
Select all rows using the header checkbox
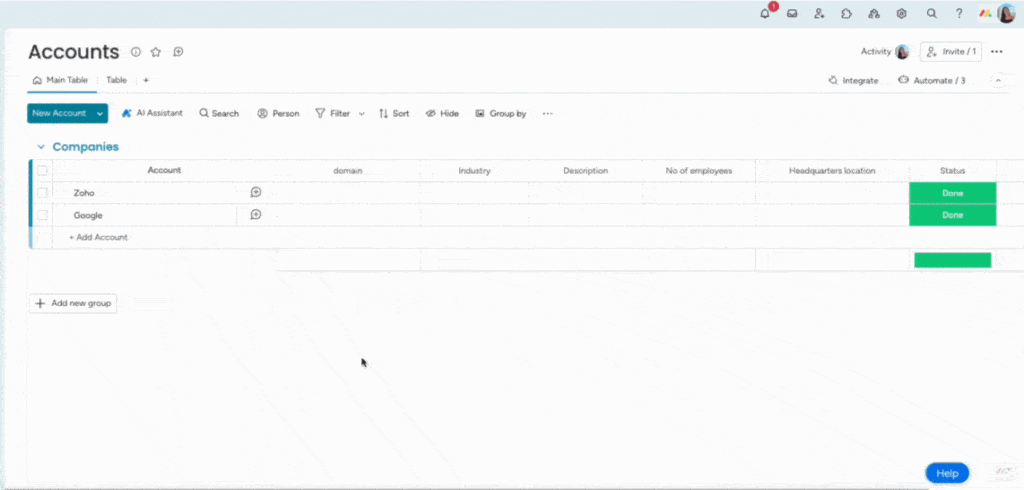click(42, 171)
